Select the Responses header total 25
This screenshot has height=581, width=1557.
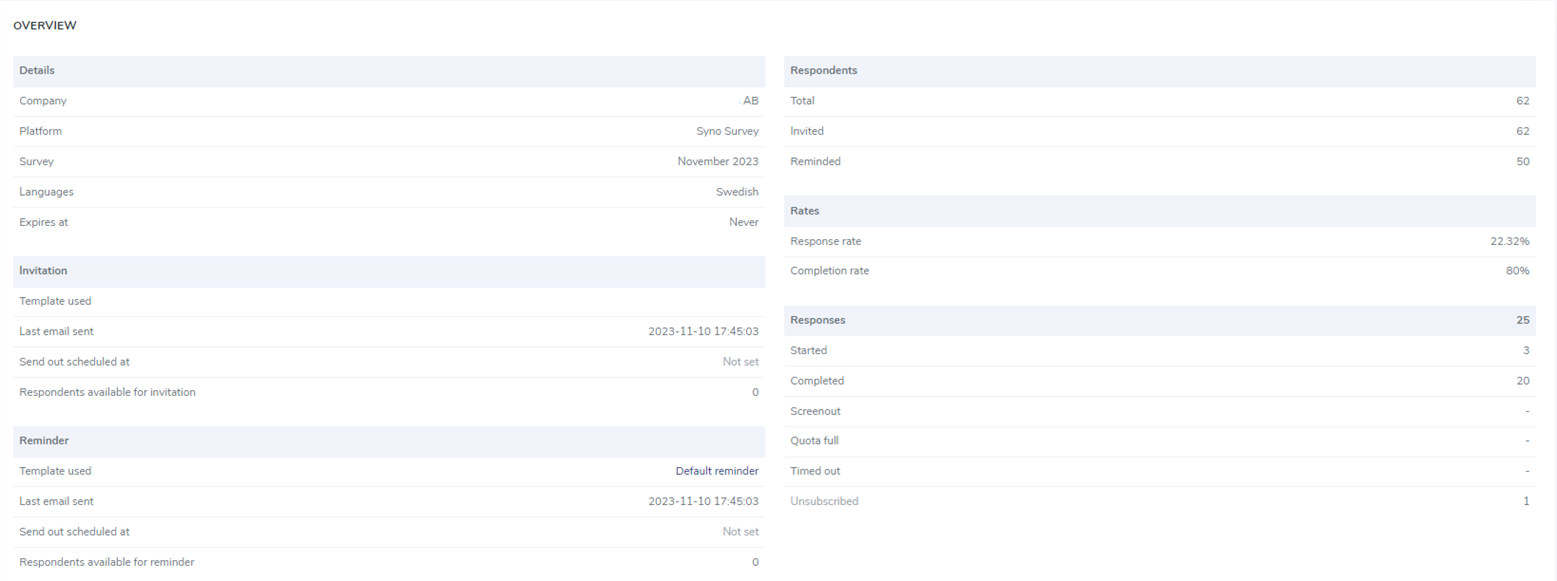tap(1523, 320)
